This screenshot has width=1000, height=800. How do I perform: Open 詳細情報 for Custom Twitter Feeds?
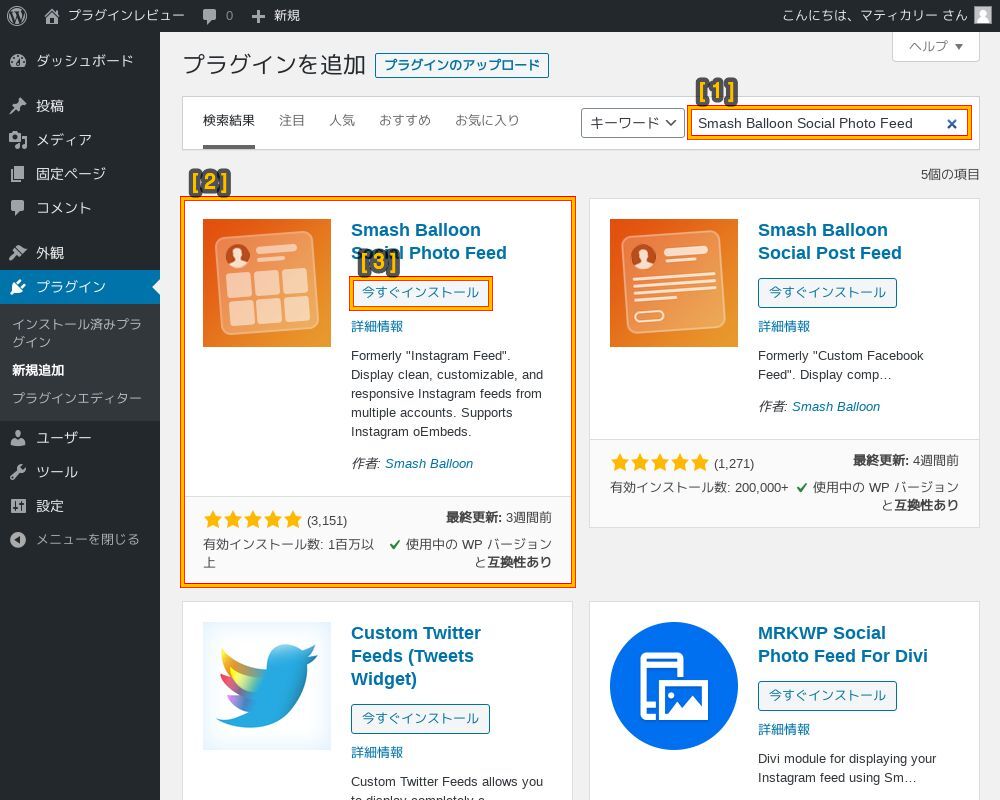coord(377,753)
